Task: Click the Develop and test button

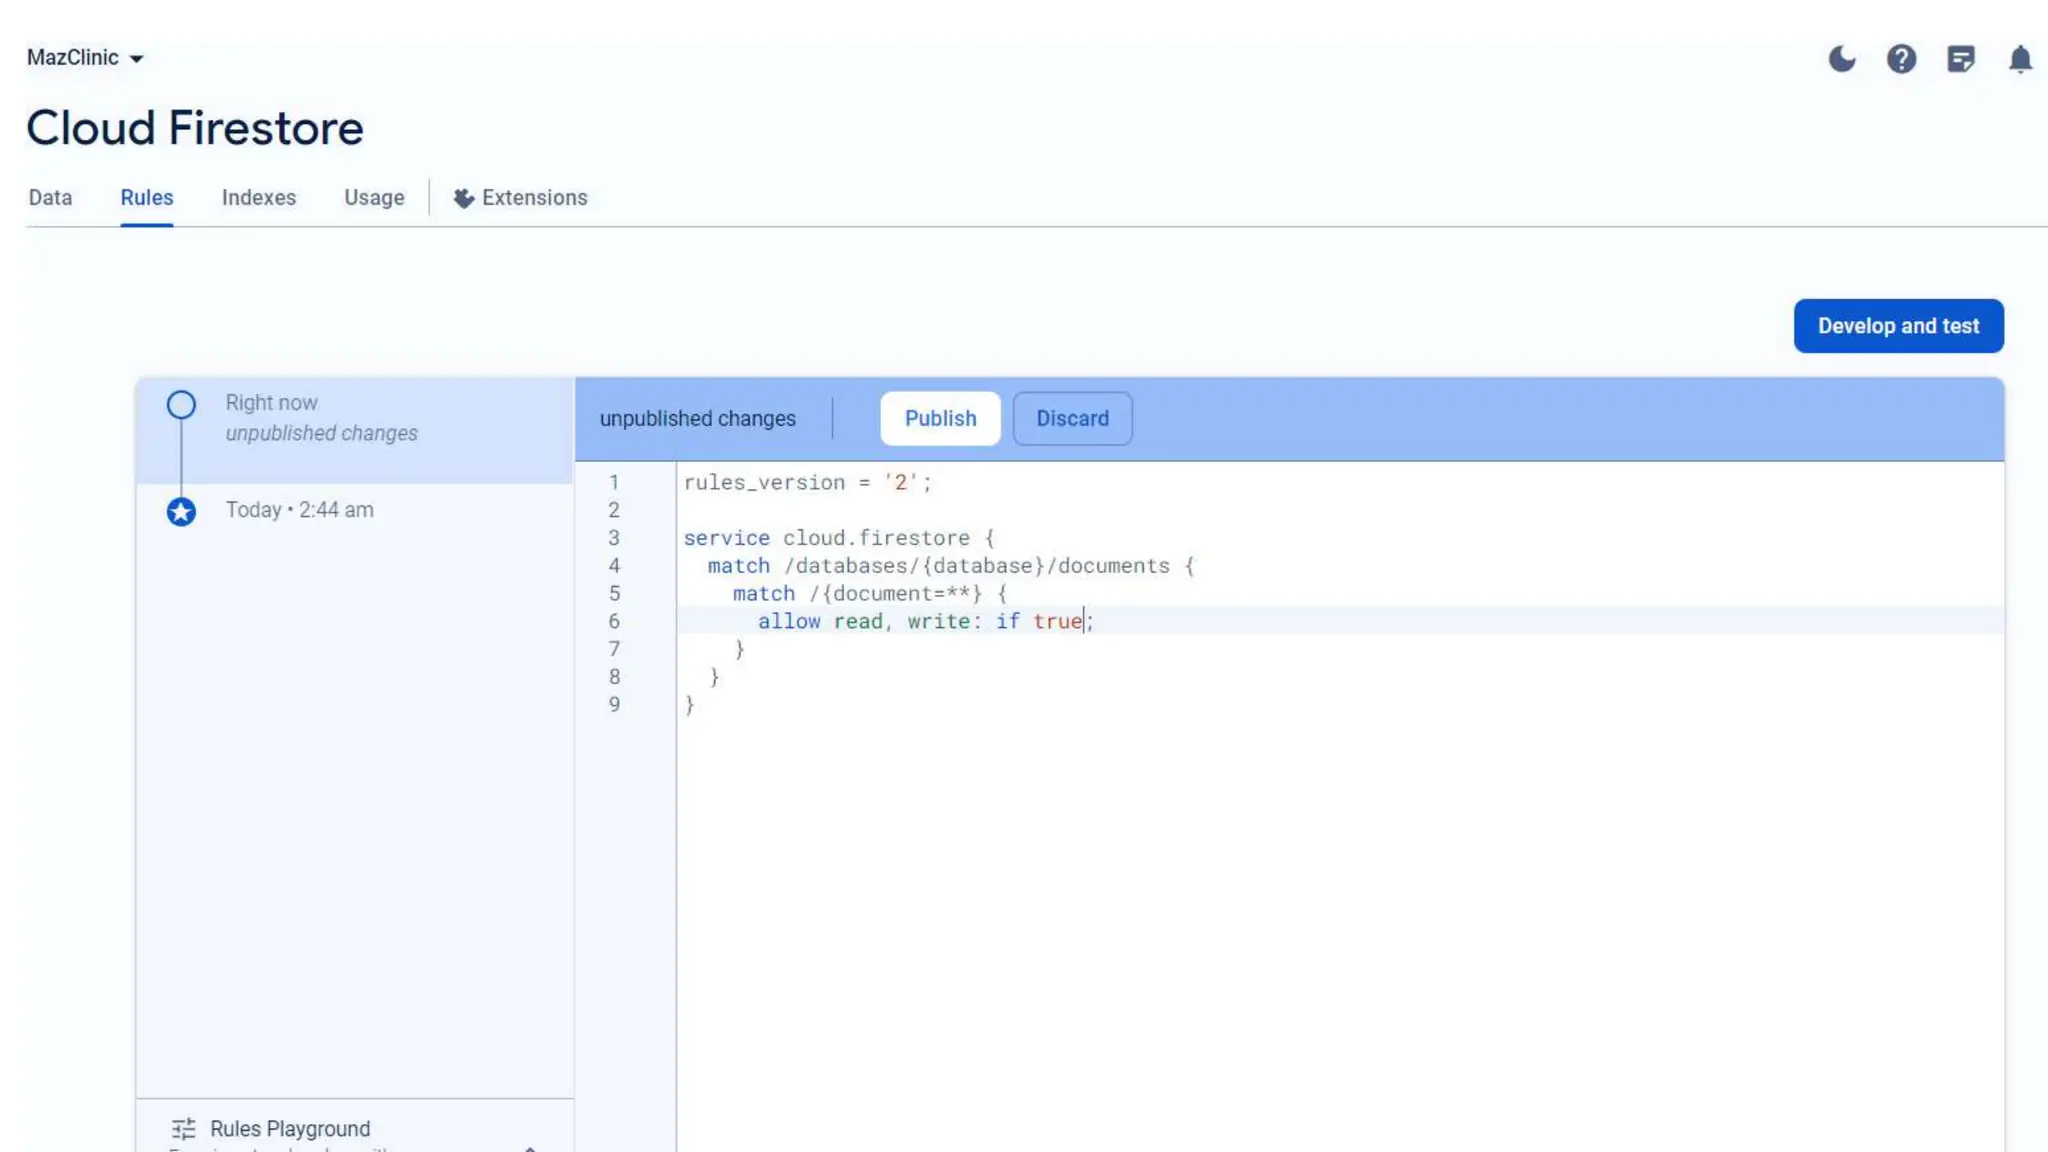Action: (x=1898, y=326)
